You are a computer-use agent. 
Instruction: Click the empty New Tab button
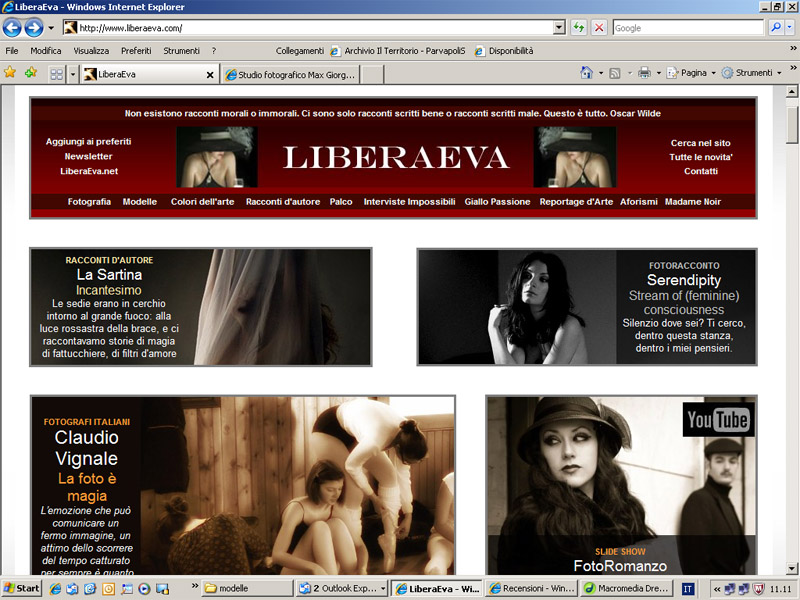tap(372, 75)
